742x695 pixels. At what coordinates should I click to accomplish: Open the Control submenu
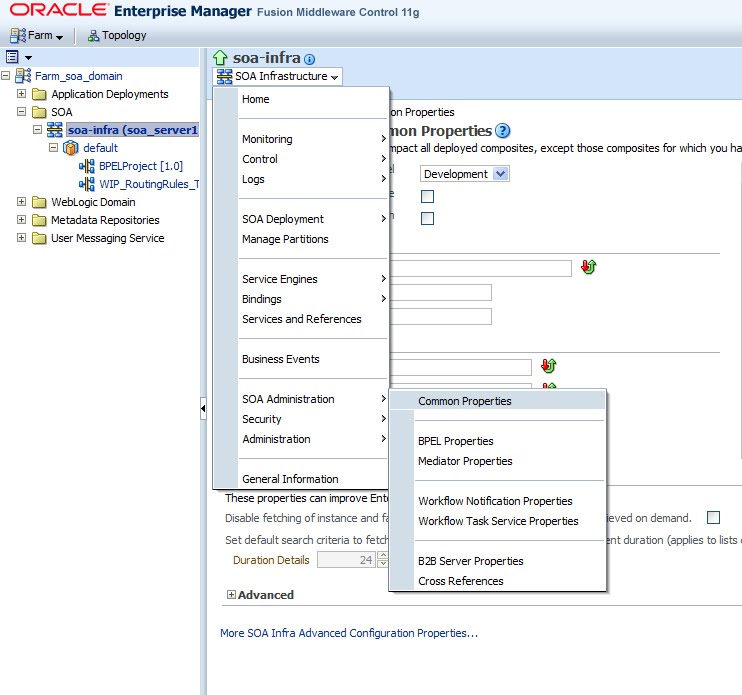pyautogui.click(x=312, y=159)
